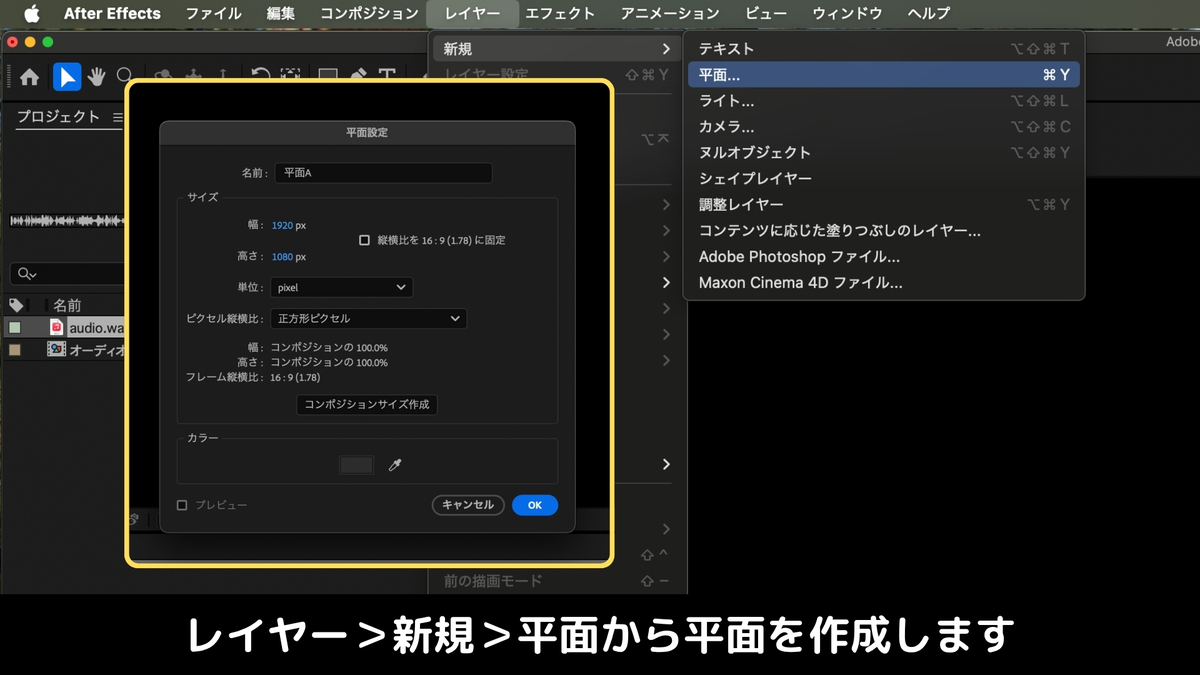Open the Apple menu
Image resolution: width=1200 pixels, height=675 pixels.
point(31,13)
